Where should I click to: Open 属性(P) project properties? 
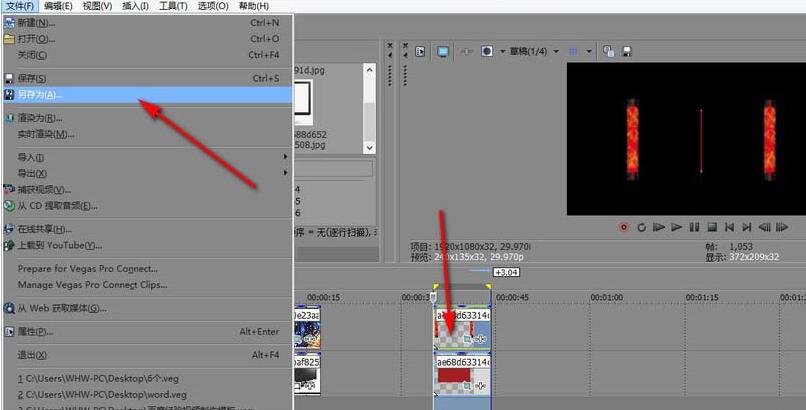(148, 331)
